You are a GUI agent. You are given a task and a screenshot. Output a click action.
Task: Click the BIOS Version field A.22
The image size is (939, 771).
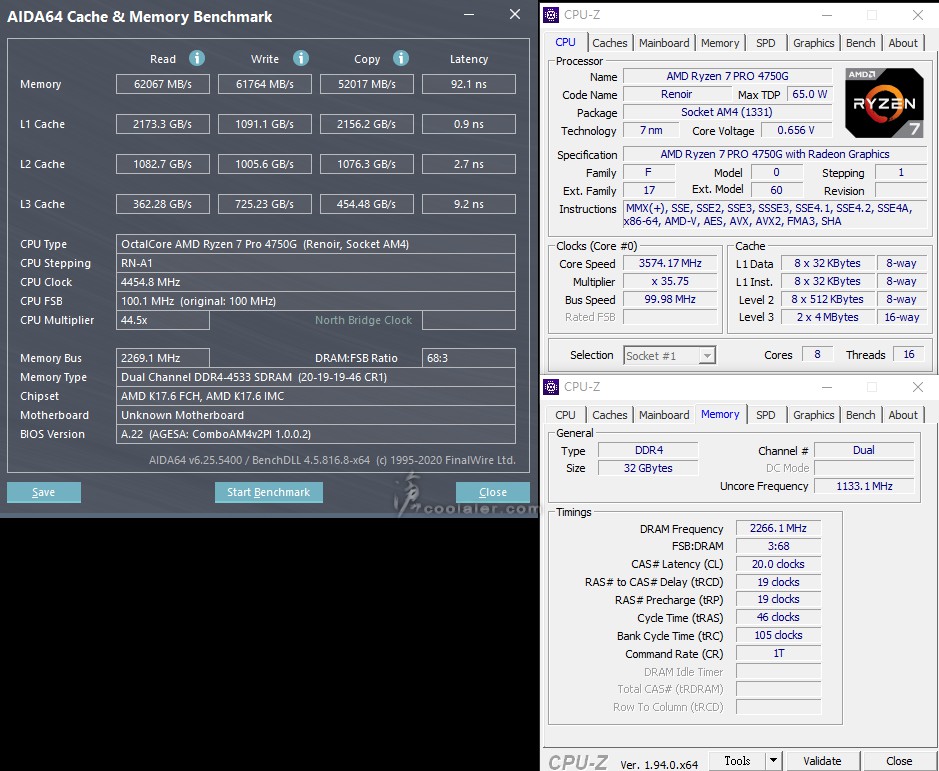click(x=316, y=434)
